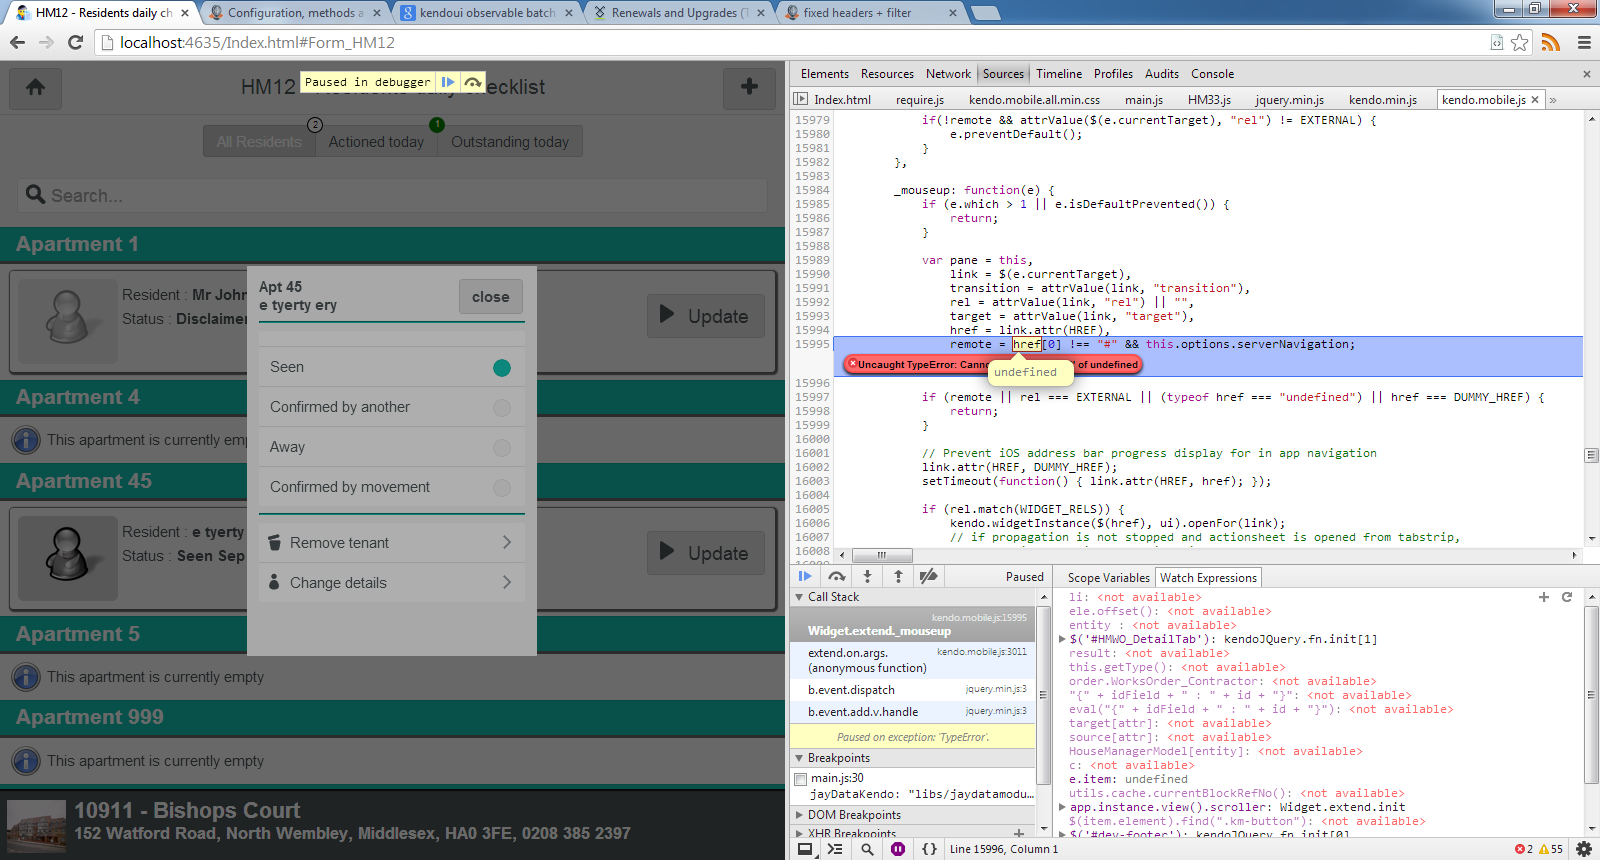Collapse the Call Stack section
The width and height of the screenshot is (1600, 860).
coord(800,597)
